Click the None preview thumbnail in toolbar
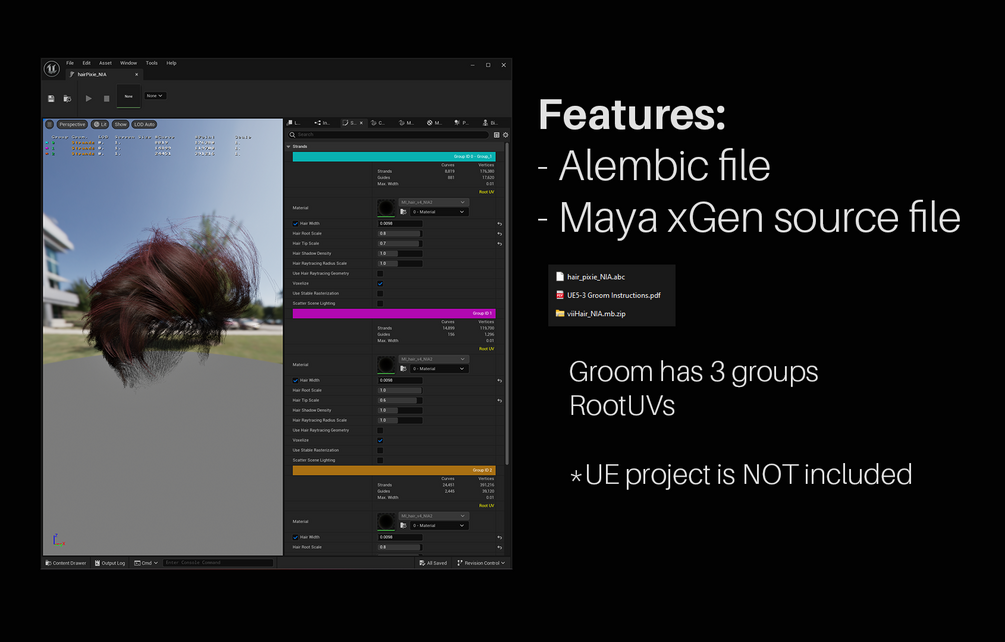This screenshot has height=642, width=1005. point(129,96)
